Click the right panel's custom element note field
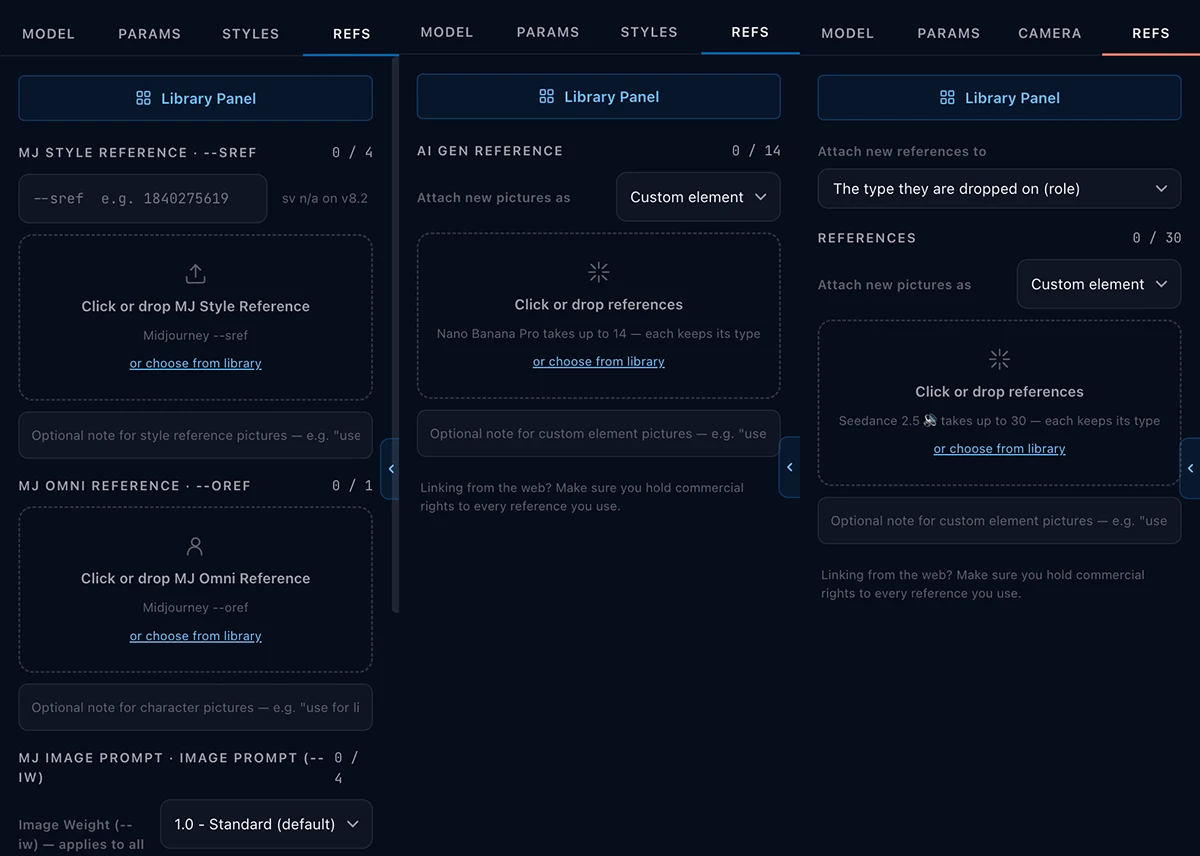Screen dimensions: 1200x856 click(999, 520)
